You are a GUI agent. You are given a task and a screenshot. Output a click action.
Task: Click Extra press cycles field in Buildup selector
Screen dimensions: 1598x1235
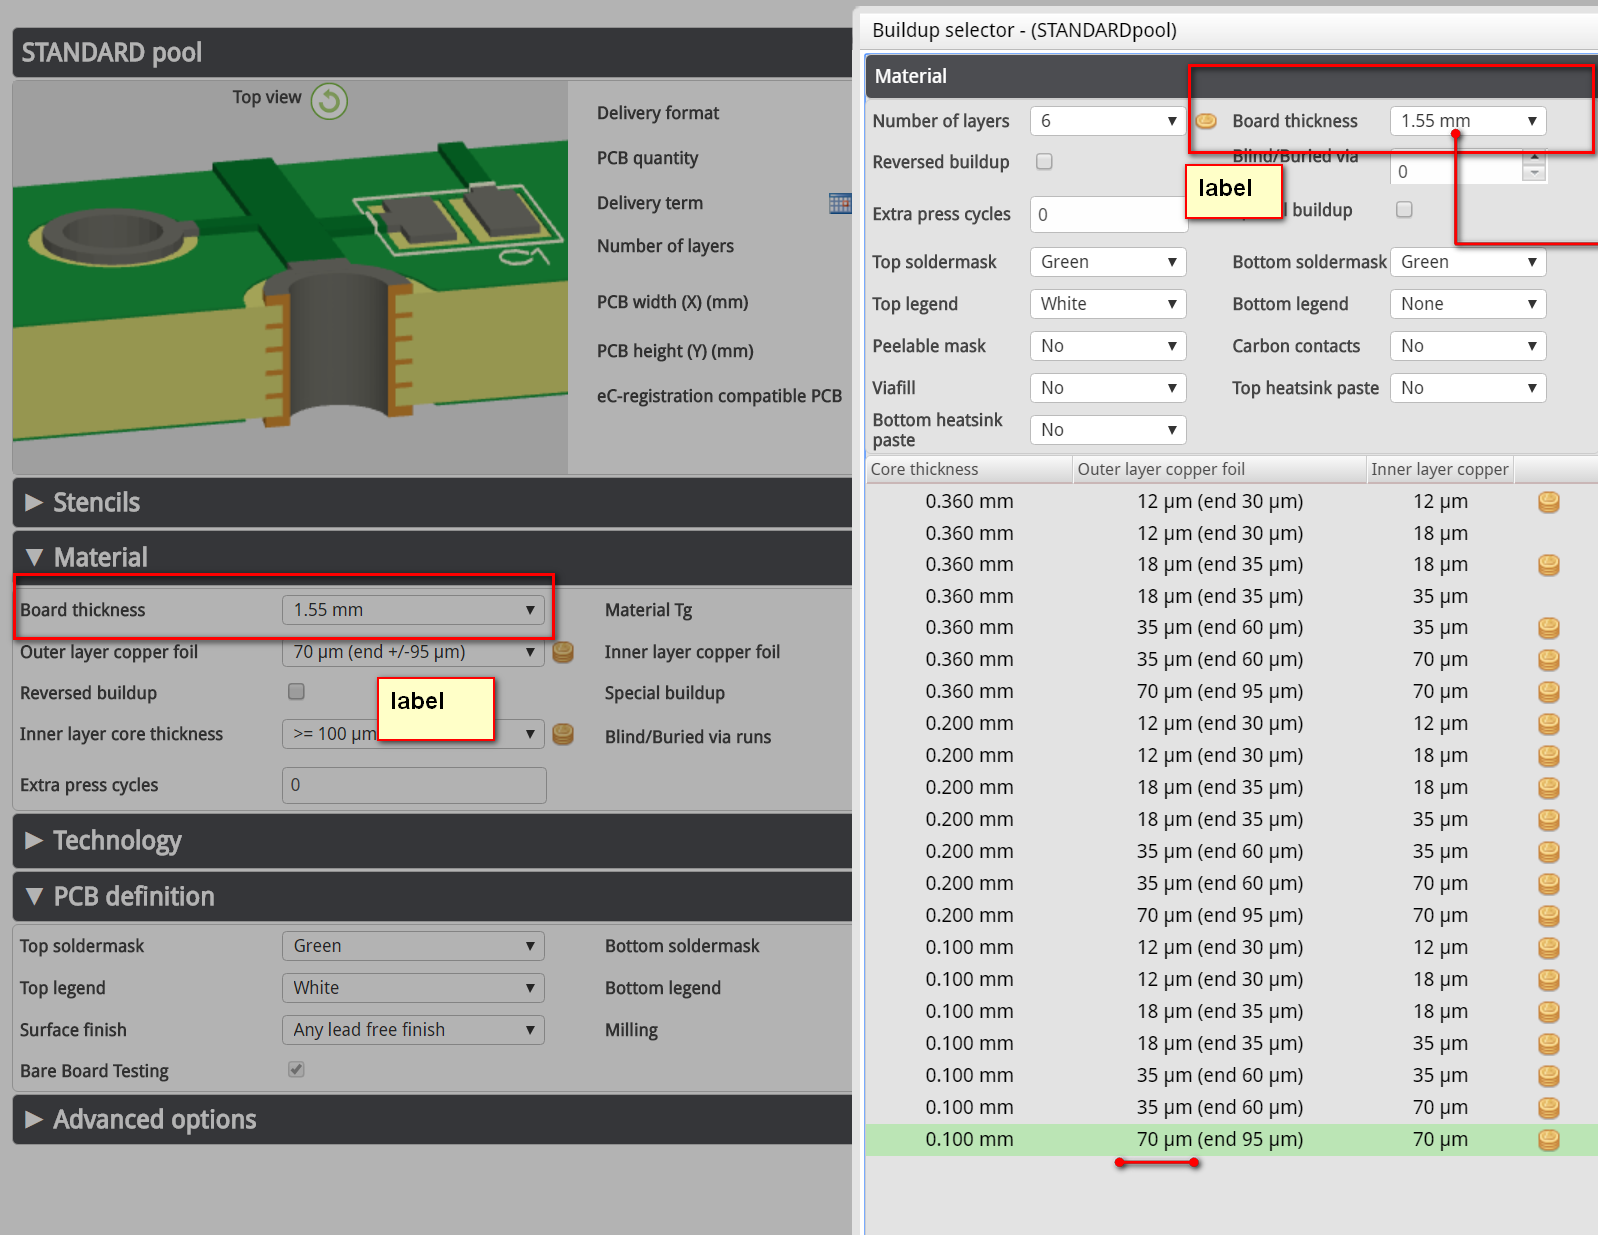click(1108, 214)
